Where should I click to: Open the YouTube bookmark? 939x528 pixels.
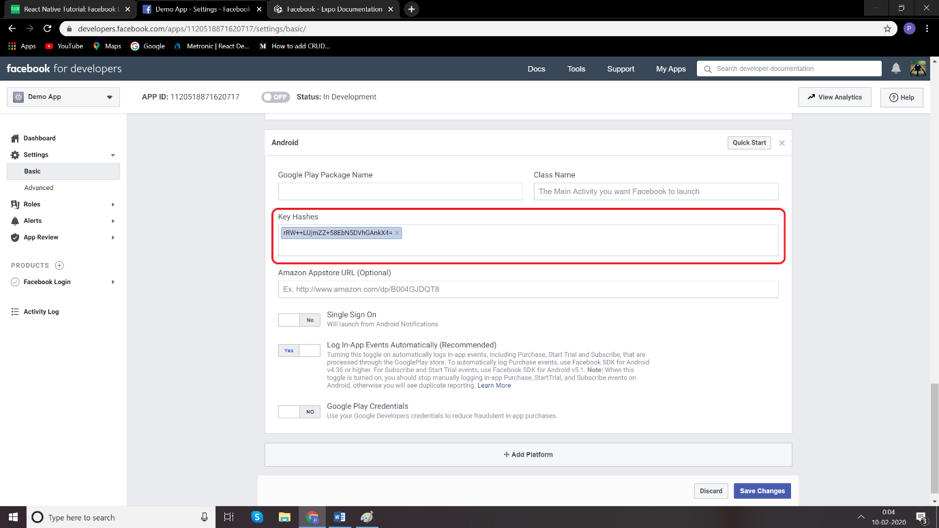64,46
